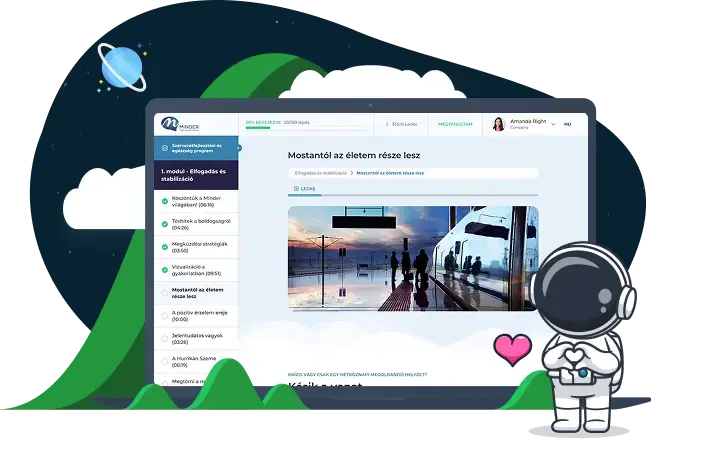Click Amanda Right's profile avatar
The image size is (709, 462).
coord(498,124)
